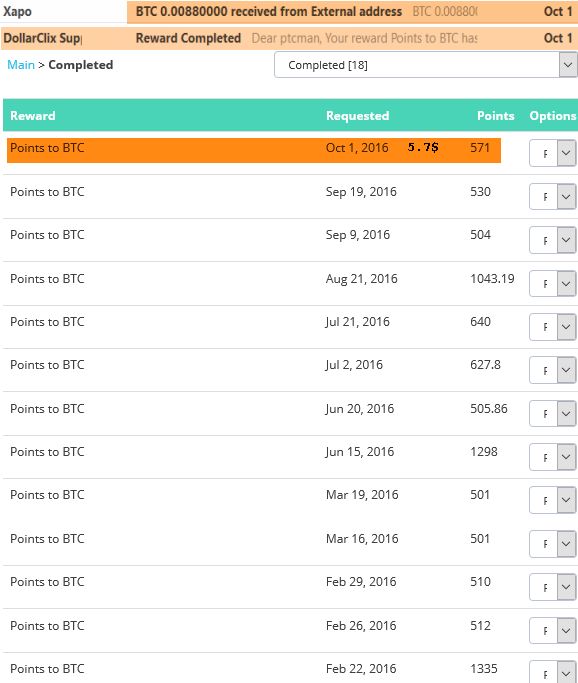Click the 505.86 points value
This screenshot has width=578, height=683.
(489, 409)
